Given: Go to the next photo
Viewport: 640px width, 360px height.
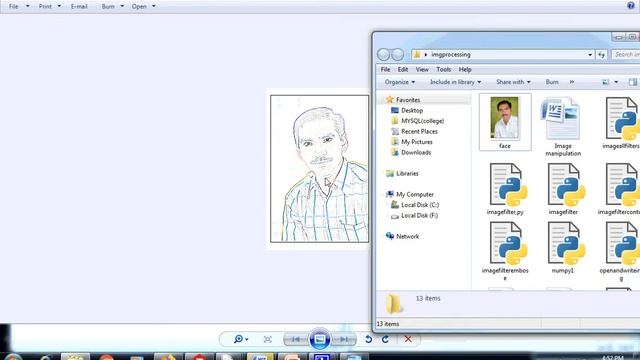Looking at the screenshot, I should [x=344, y=339].
